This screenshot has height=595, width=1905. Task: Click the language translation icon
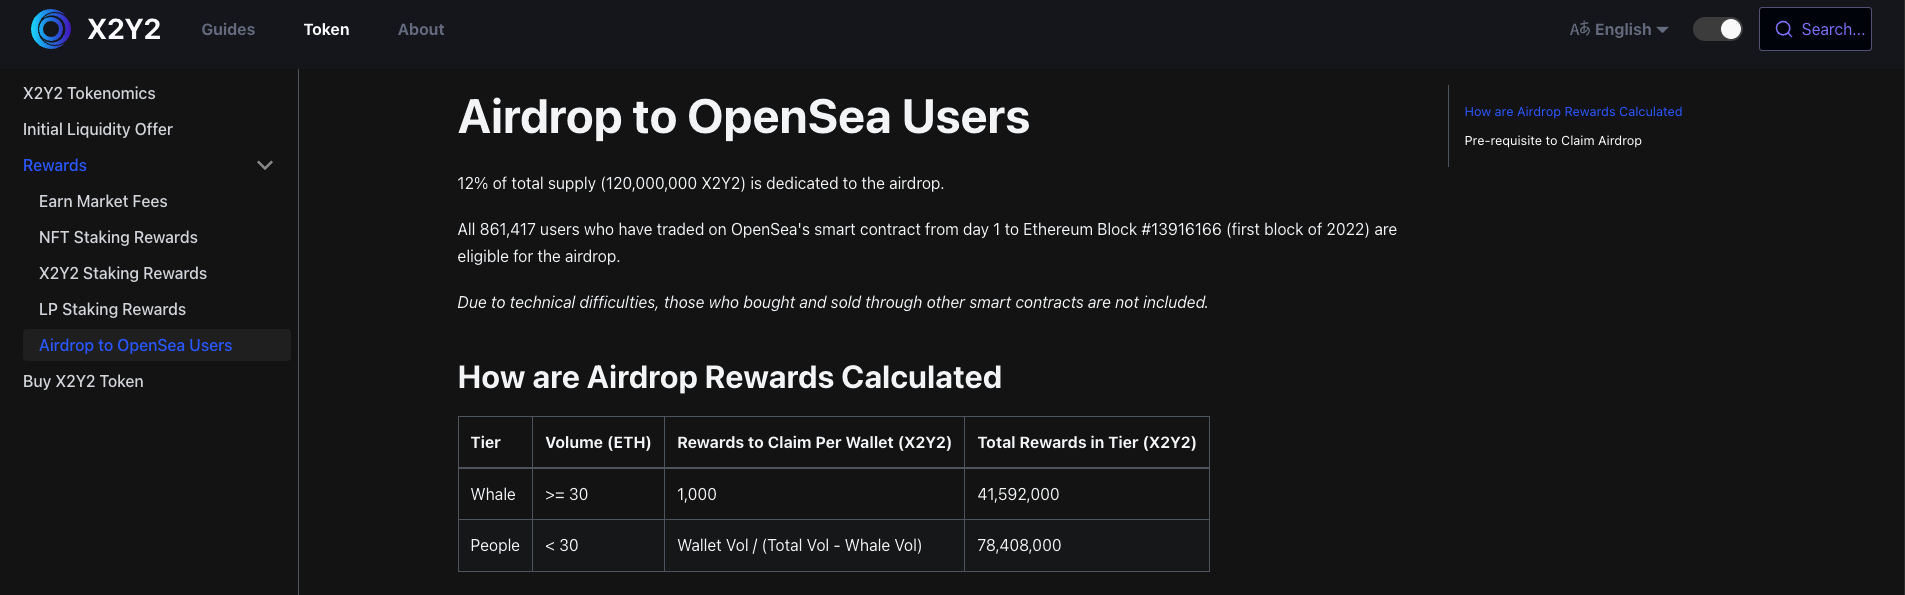(1579, 30)
